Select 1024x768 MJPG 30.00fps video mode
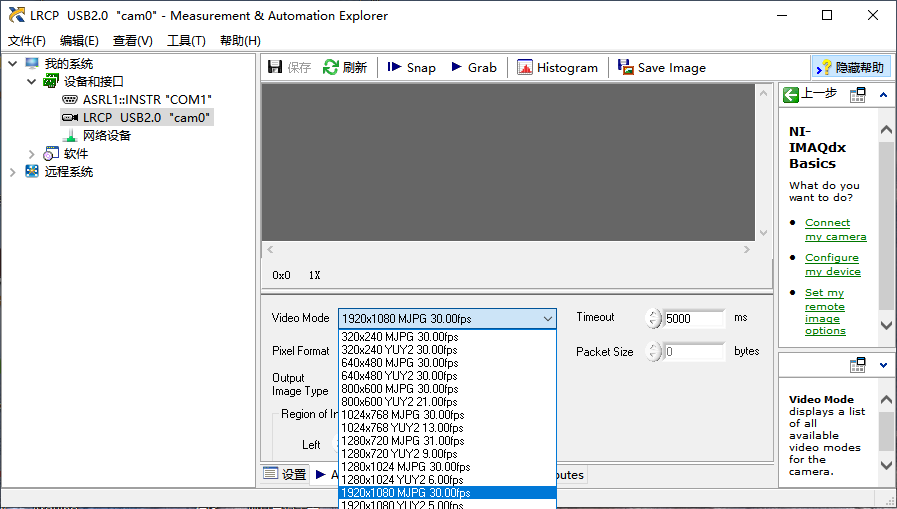This screenshot has height=509, width=897. [x=447, y=415]
